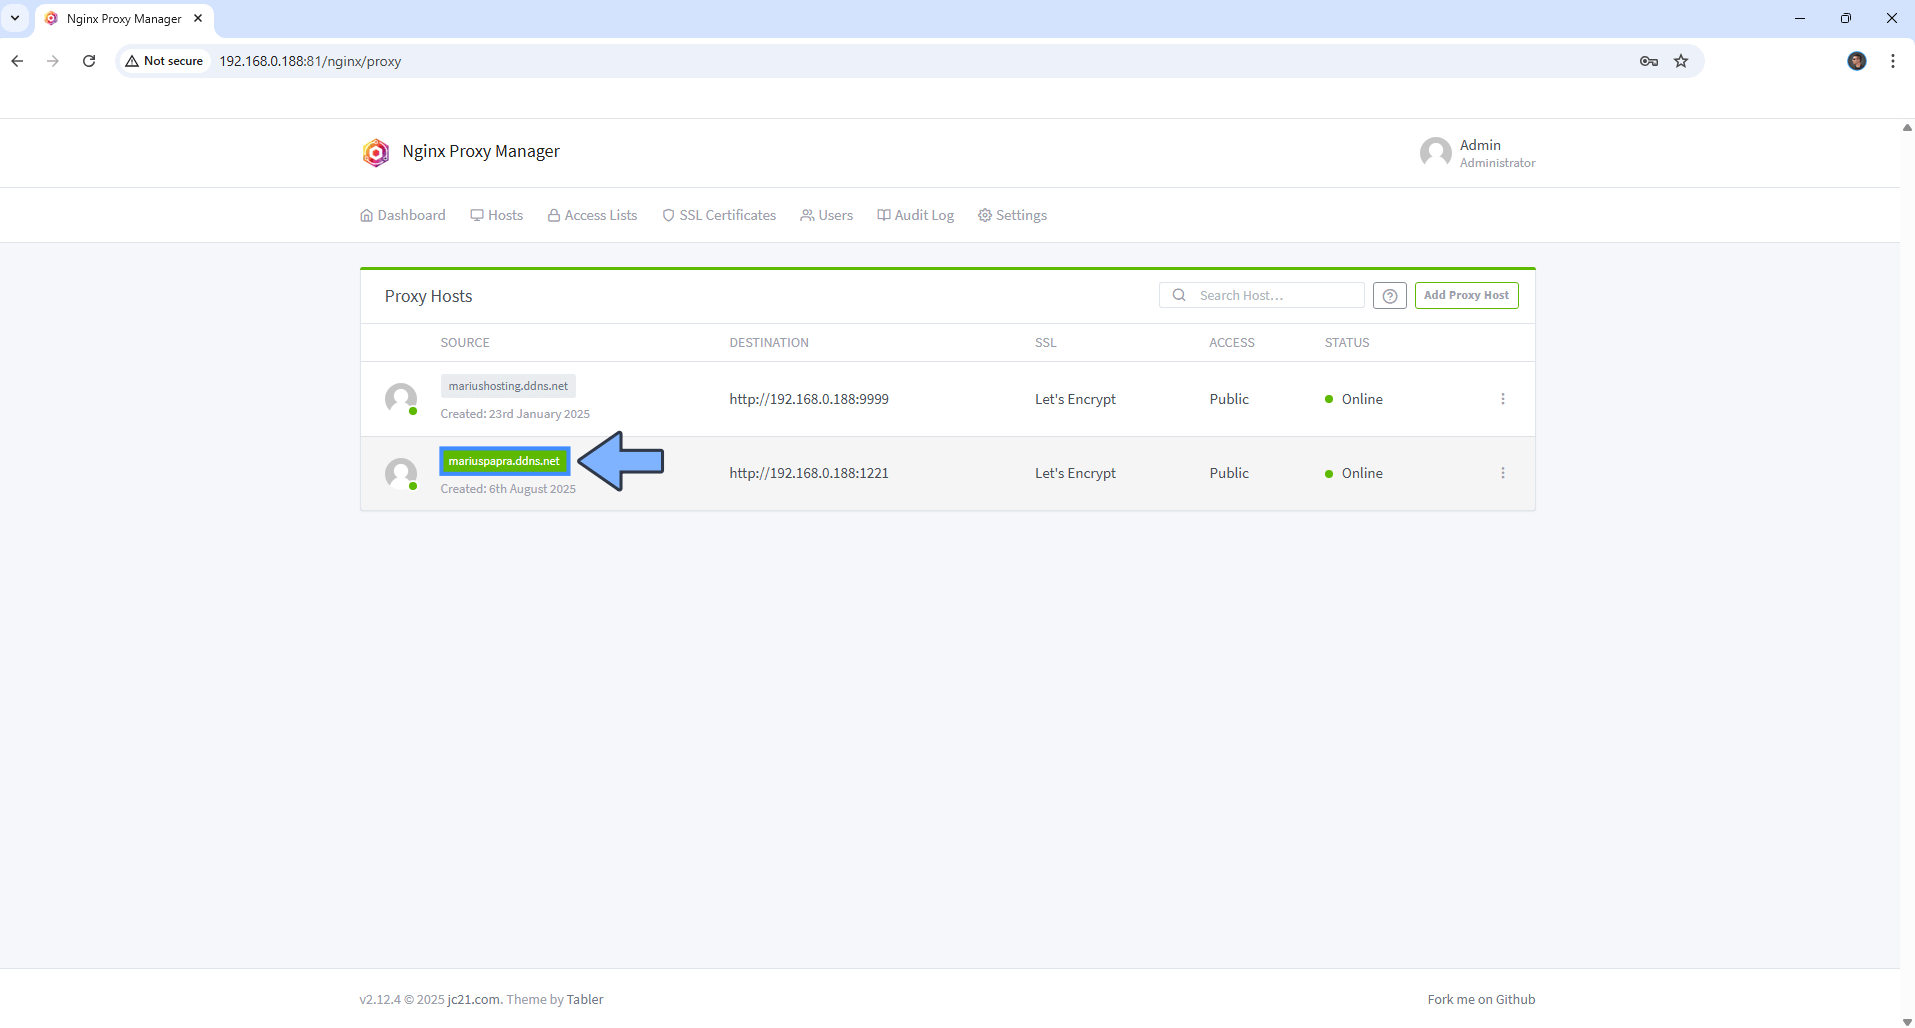Open actions menu for mariushosting.ddns.net row
This screenshot has height=1028, width=1915.
(1503, 399)
